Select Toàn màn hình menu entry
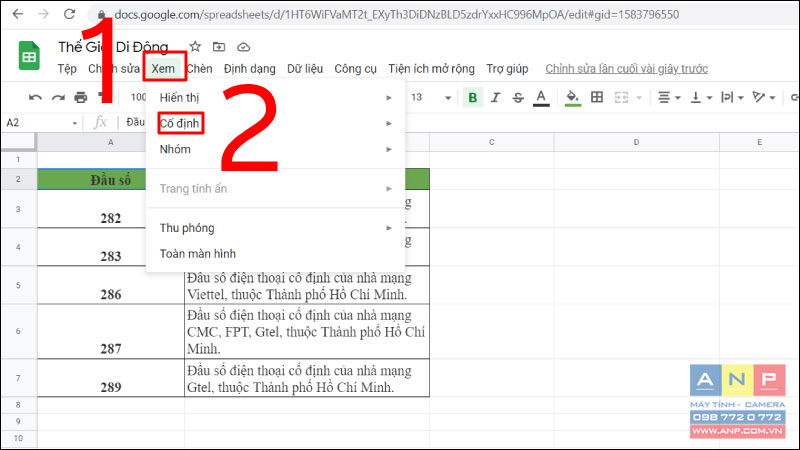Screen dimensions: 800x450 click(276, 254)
